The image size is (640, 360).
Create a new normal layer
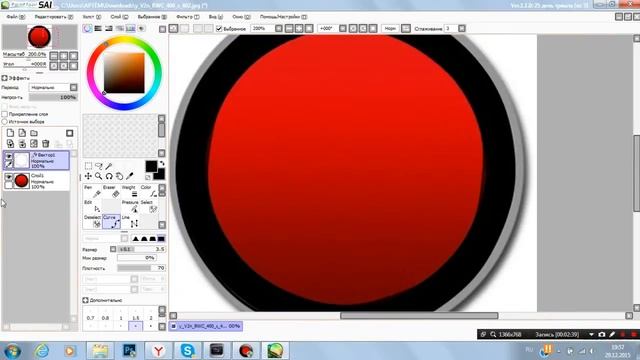point(10,133)
